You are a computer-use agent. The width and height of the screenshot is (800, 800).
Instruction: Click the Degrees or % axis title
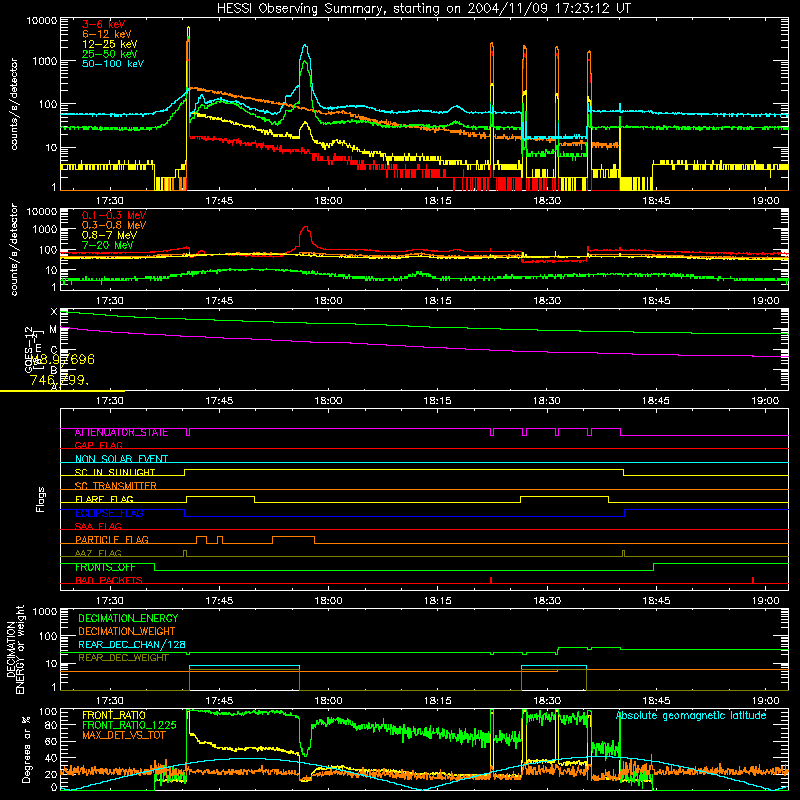click(x=26, y=749)
